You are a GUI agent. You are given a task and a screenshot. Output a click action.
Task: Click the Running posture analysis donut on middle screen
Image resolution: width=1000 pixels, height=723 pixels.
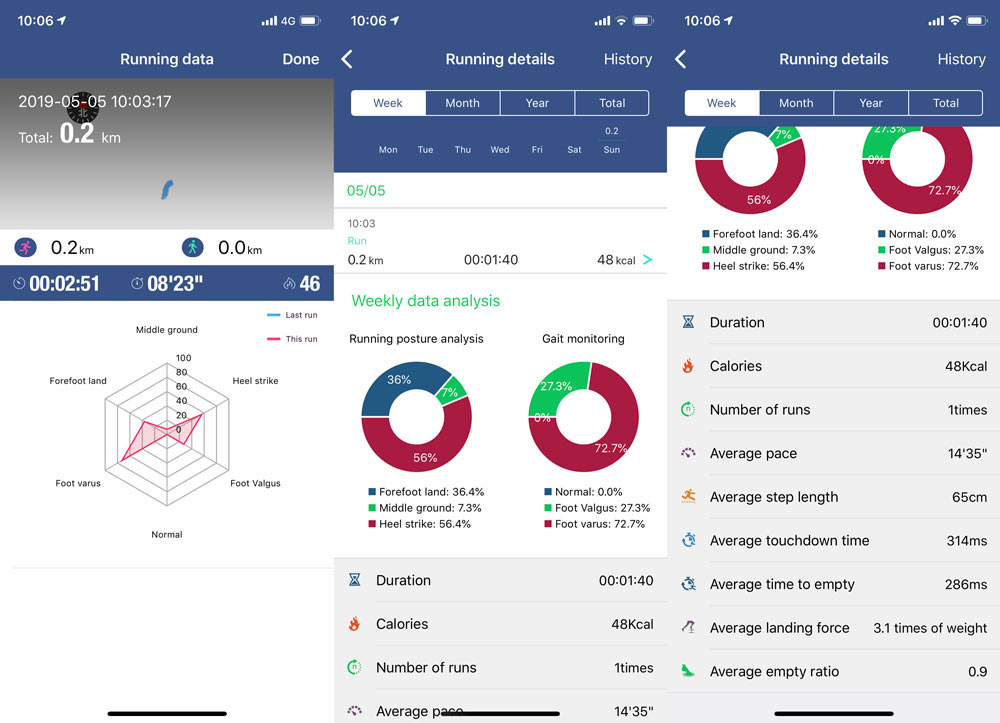pyautogui.click(x=416, y=417)
